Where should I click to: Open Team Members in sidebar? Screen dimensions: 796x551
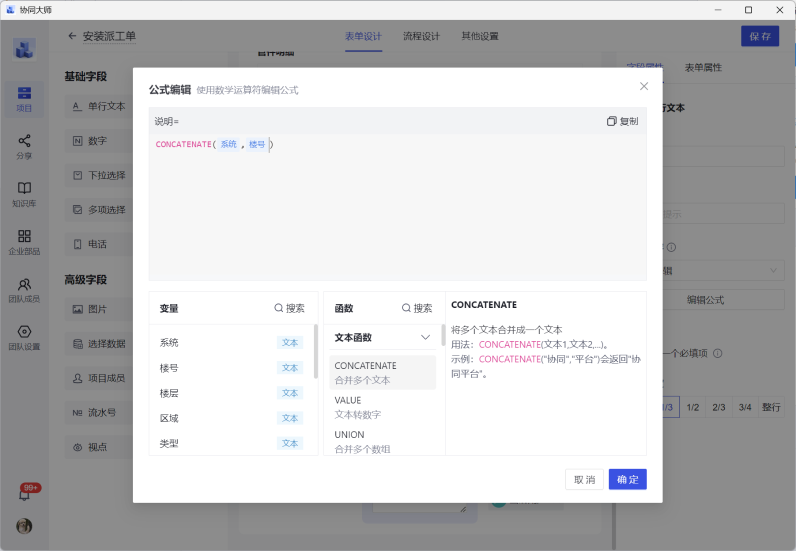[x=24, y=290]
